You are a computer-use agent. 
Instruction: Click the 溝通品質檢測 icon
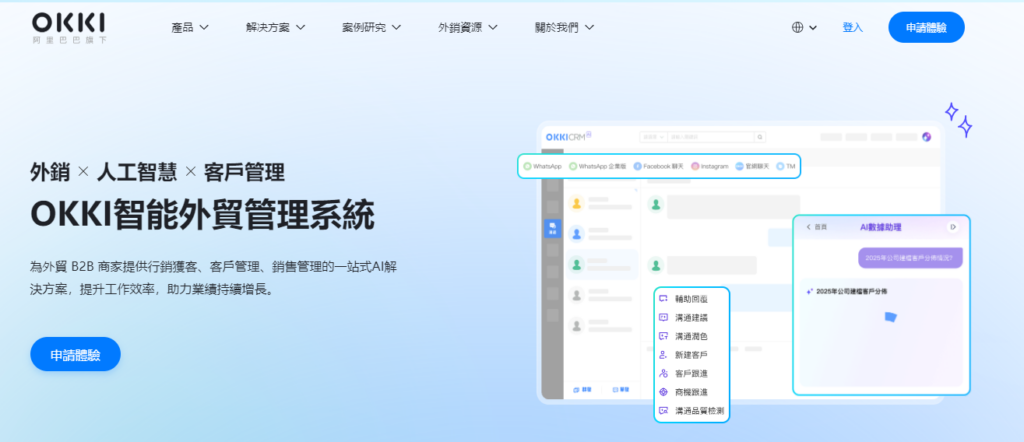point(664,411)
